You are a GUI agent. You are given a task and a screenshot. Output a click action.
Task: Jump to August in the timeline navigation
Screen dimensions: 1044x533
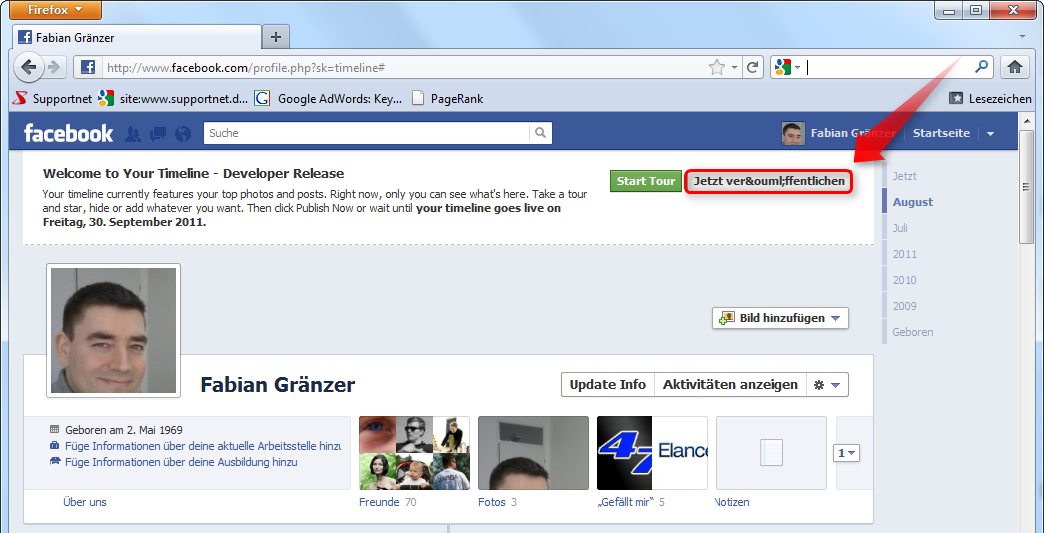tap(913, 202)
